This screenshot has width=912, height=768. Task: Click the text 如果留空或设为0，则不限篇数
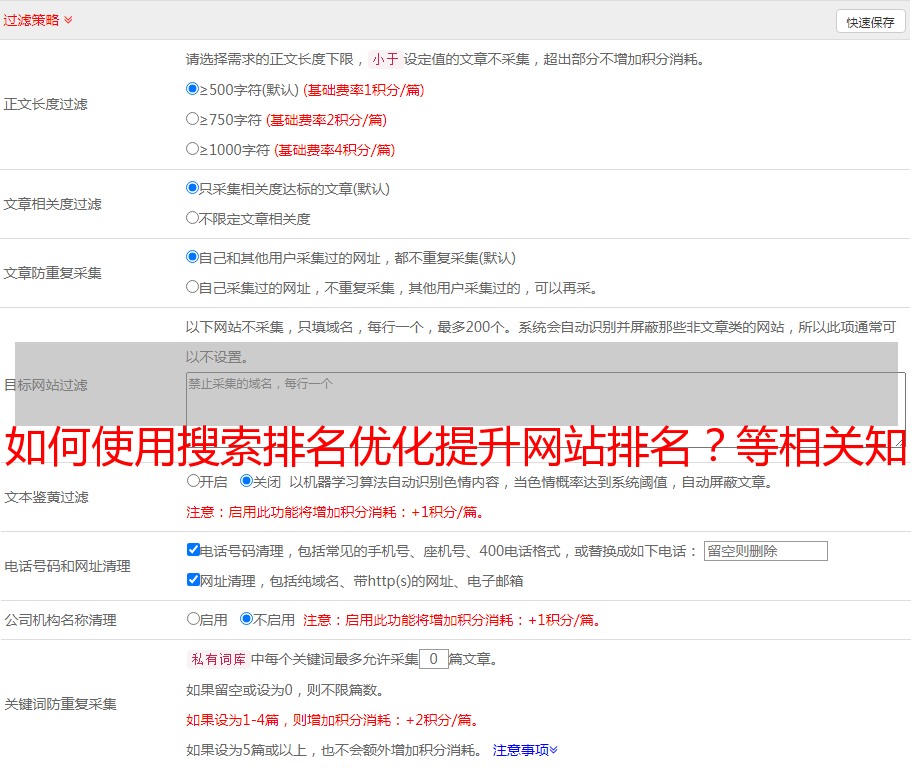click(284, 691)
